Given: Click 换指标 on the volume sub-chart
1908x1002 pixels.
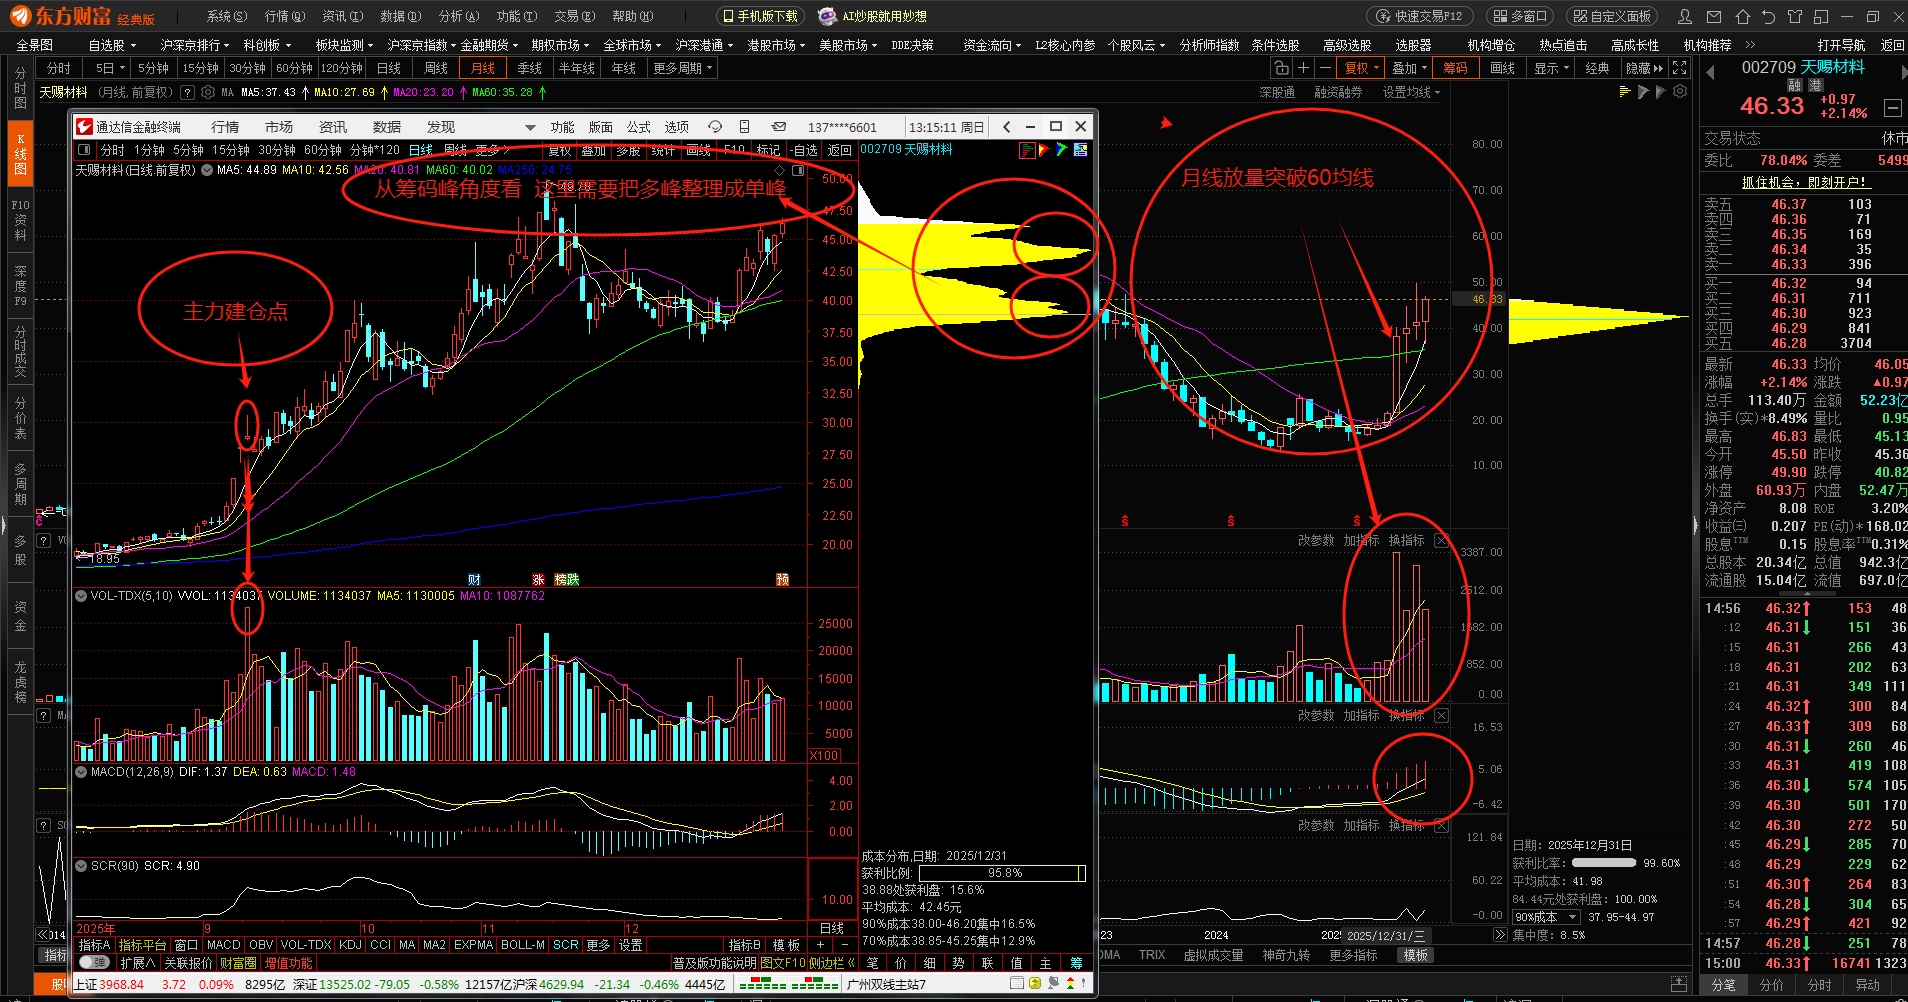Looking at the screenshot, I should [x=1406, y=540].
